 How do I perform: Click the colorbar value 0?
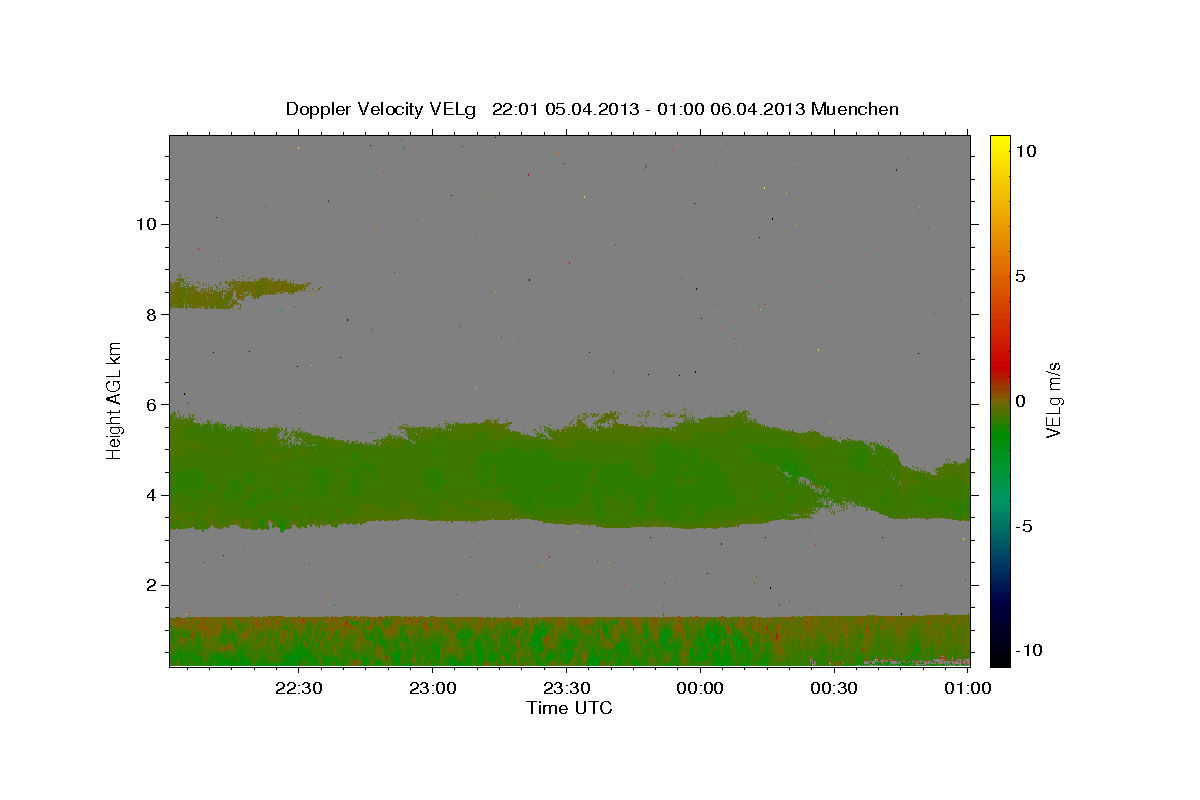[1020, 401]
